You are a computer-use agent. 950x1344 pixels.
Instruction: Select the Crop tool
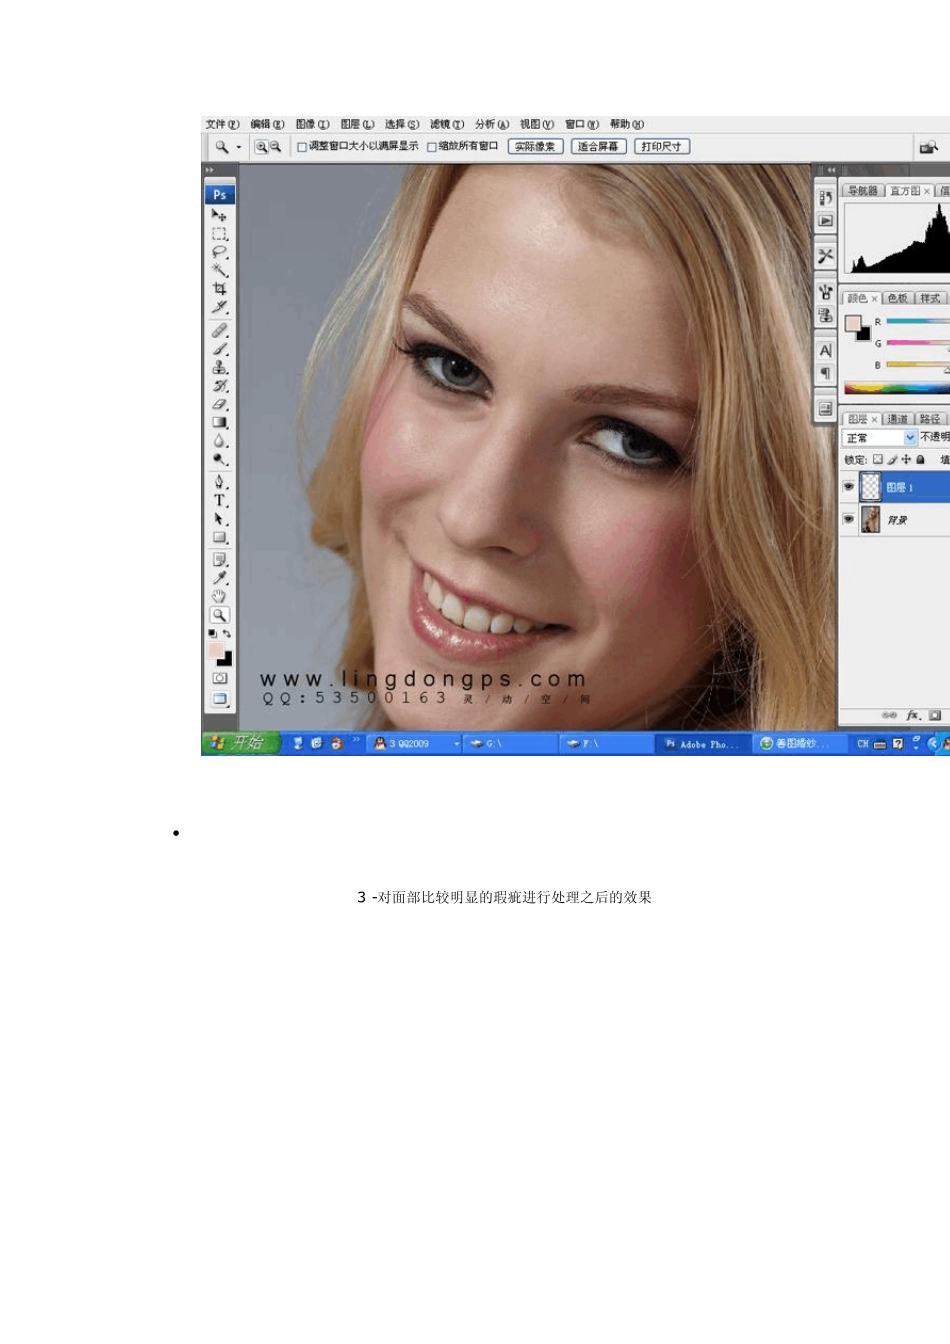219,288
